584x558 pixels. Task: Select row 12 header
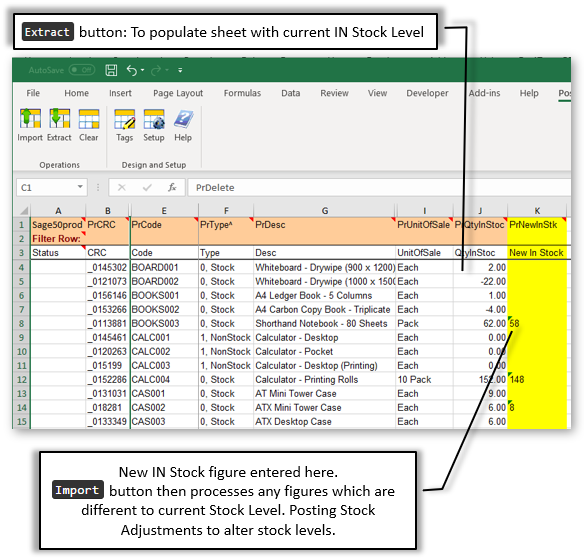[22, 380]
